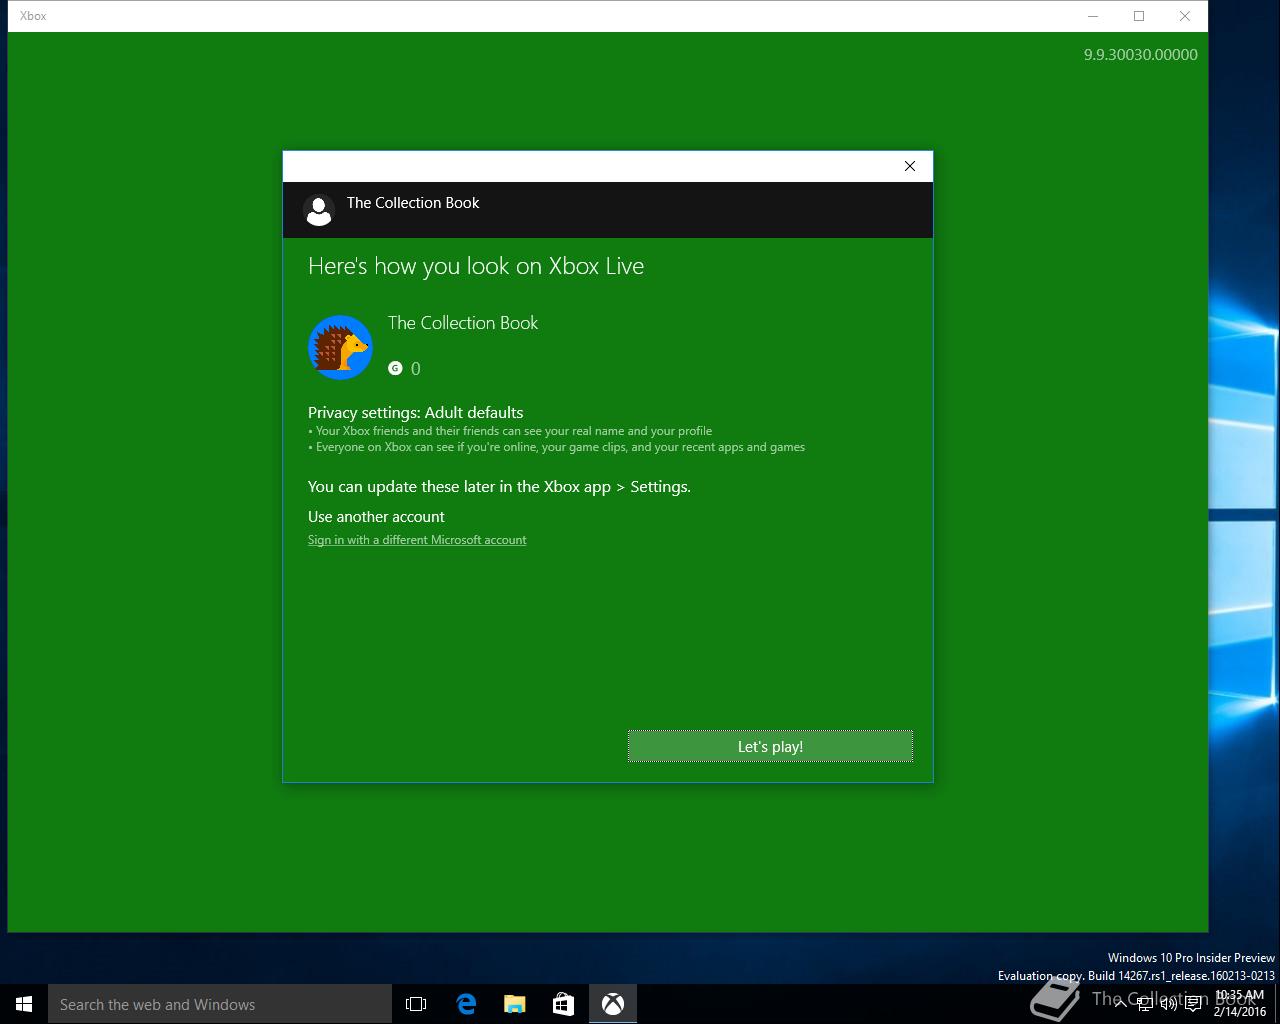Click the hedgehog gamerpic avatar
This screenshot has width=1280, height=1024.
point(340,347)
